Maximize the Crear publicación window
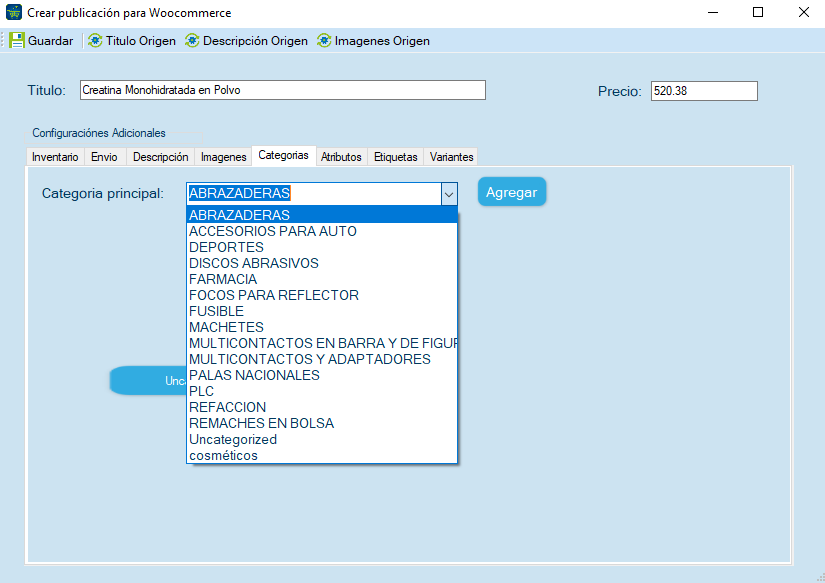 tap(758, 12)
